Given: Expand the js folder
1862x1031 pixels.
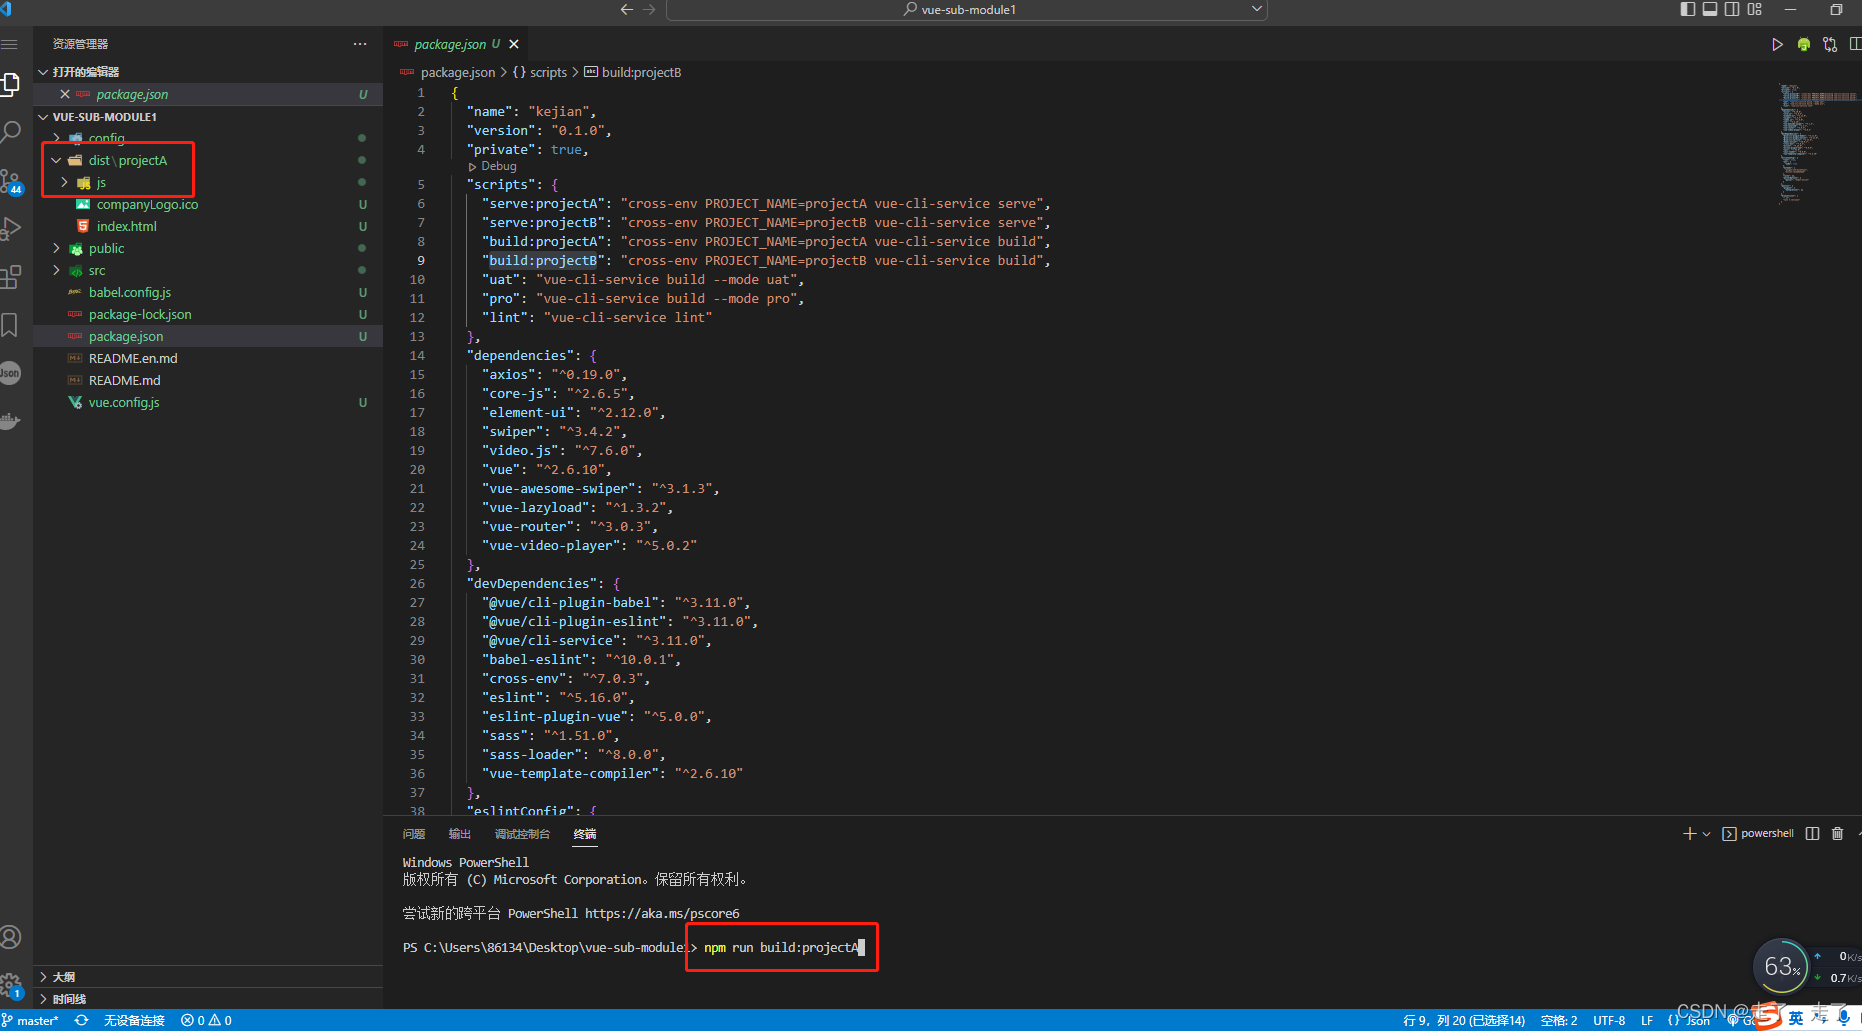Looking at the screenshot, I should [65, 182].
